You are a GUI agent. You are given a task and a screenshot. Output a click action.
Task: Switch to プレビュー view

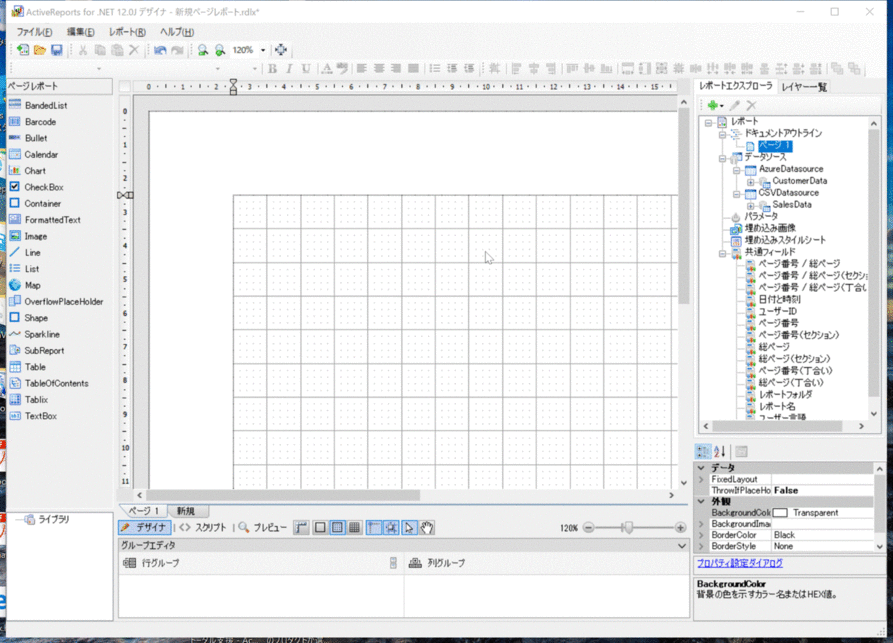tap(263, 528)
